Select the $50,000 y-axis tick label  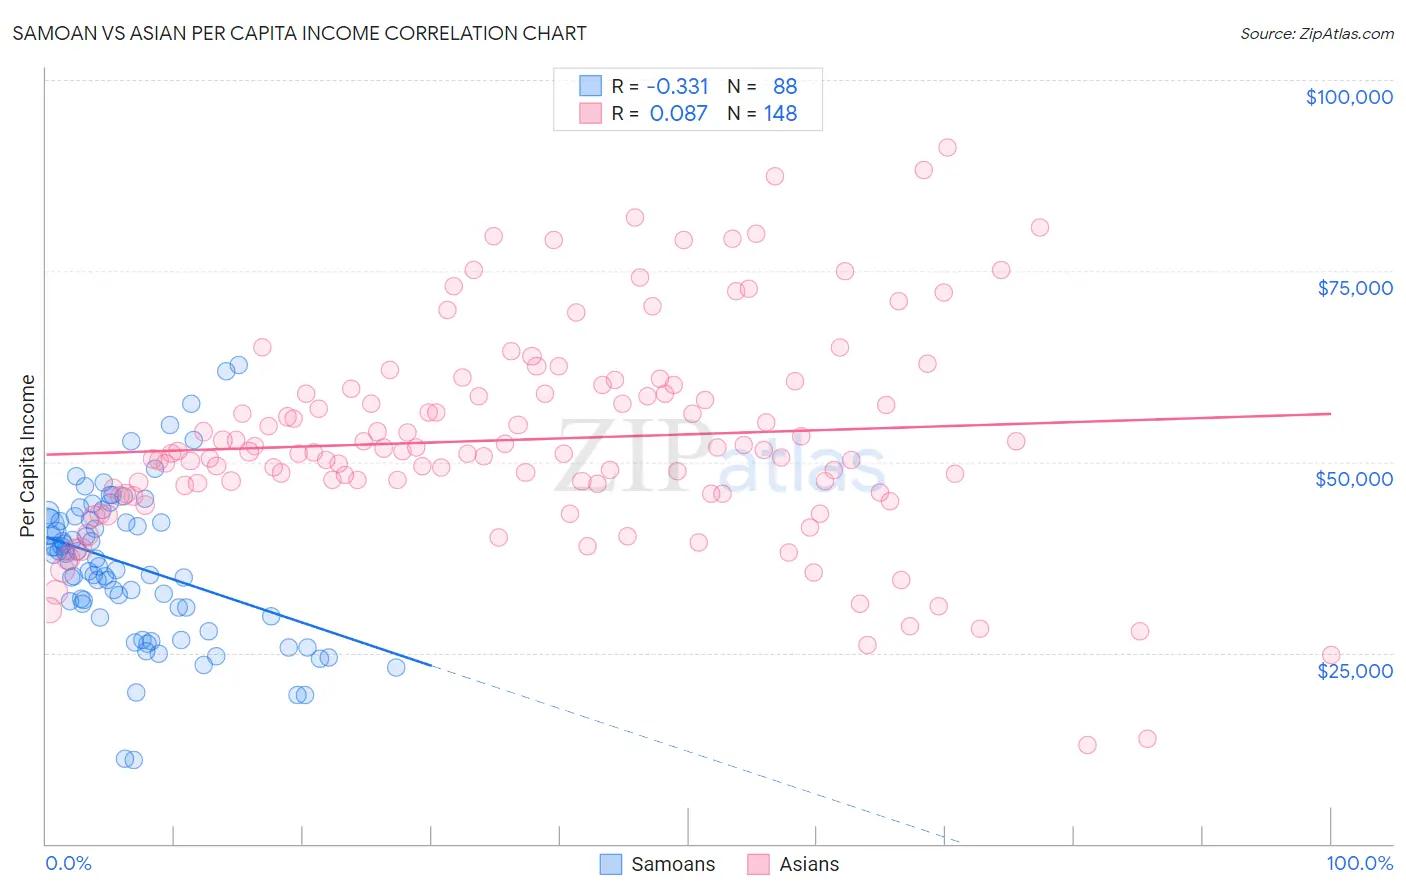coord(1354,479)
